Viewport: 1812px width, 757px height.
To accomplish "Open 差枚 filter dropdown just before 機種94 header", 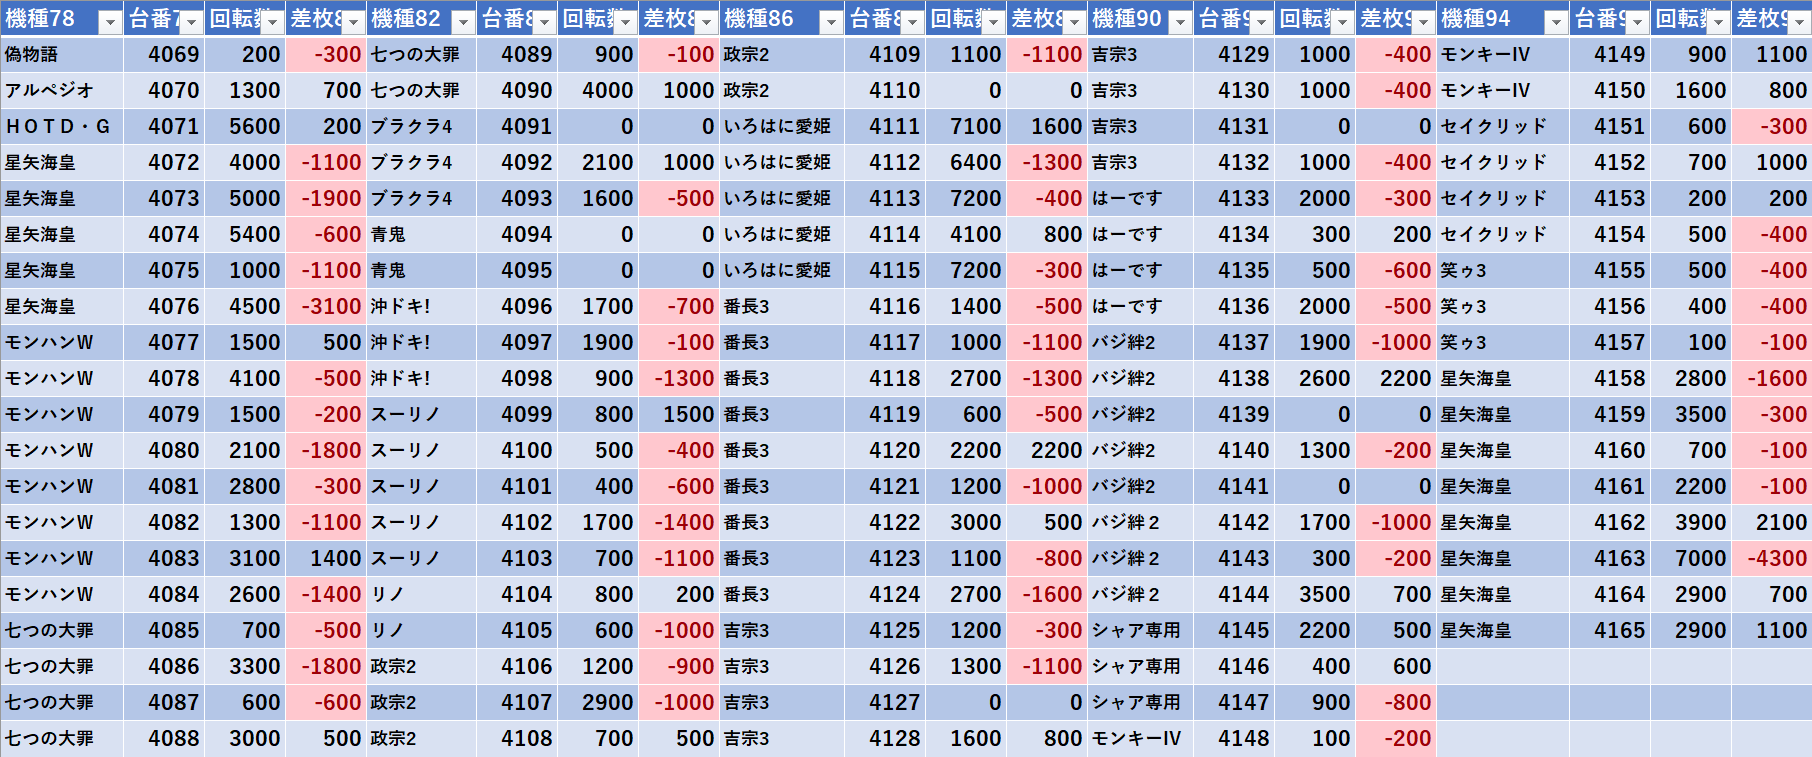I will click(1422, 21).
